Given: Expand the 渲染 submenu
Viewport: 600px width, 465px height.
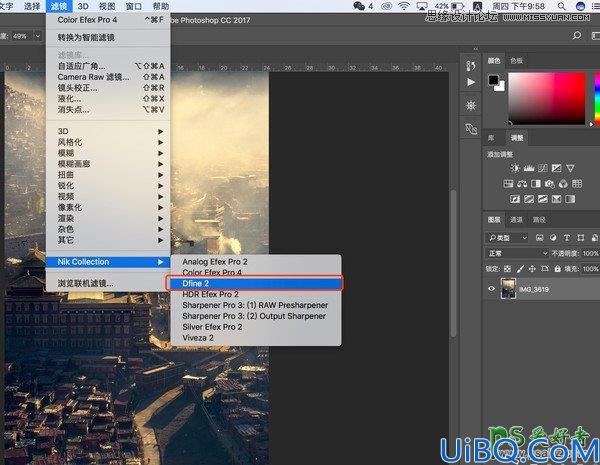Looking at the screenshot, I should click(x=109, y=218).
